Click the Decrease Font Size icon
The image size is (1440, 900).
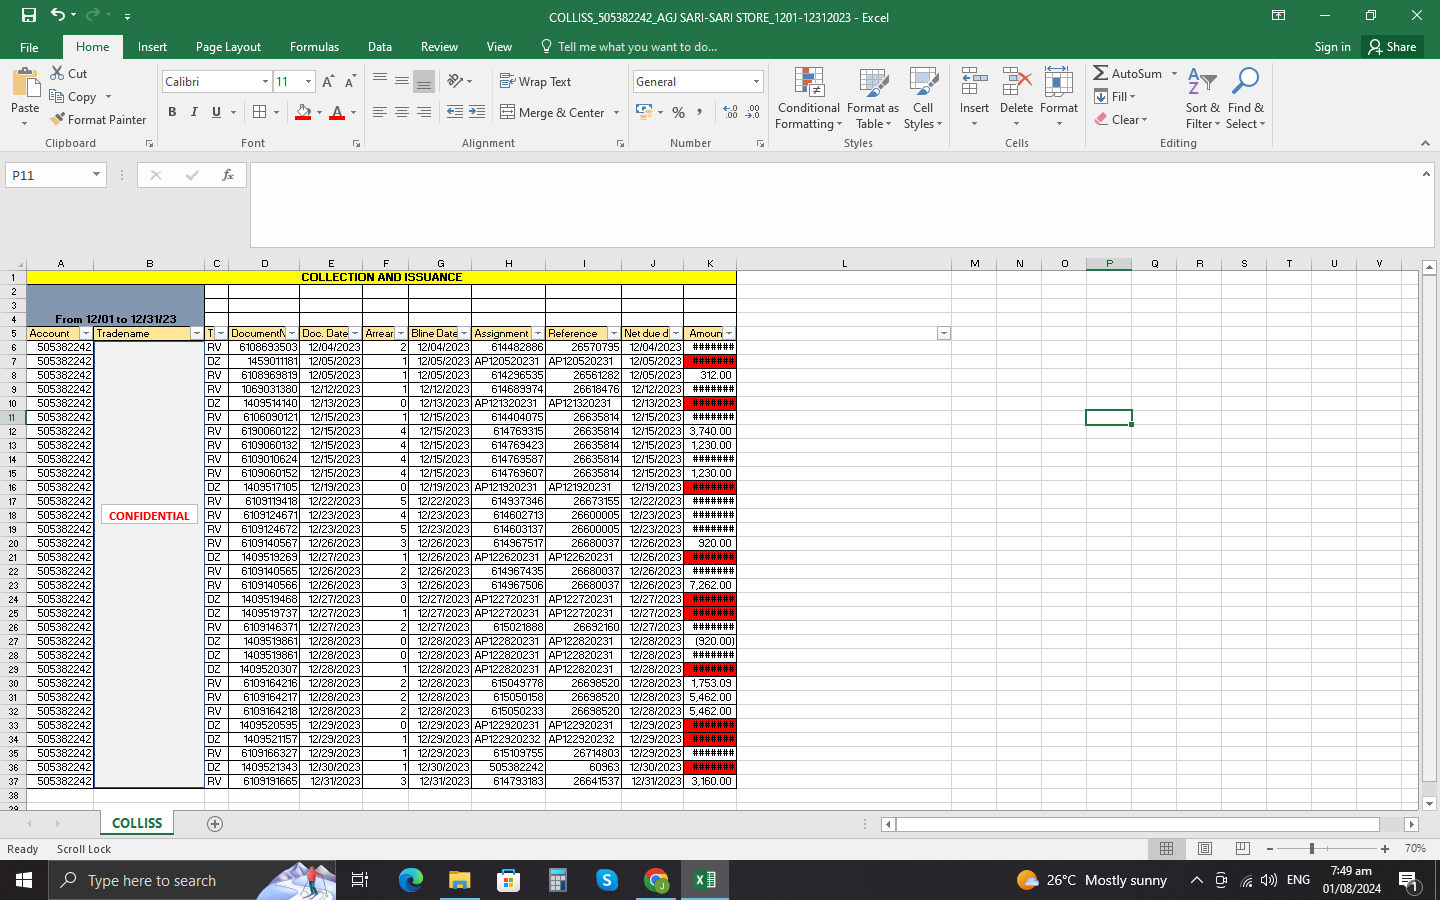[x=349, y=82]
